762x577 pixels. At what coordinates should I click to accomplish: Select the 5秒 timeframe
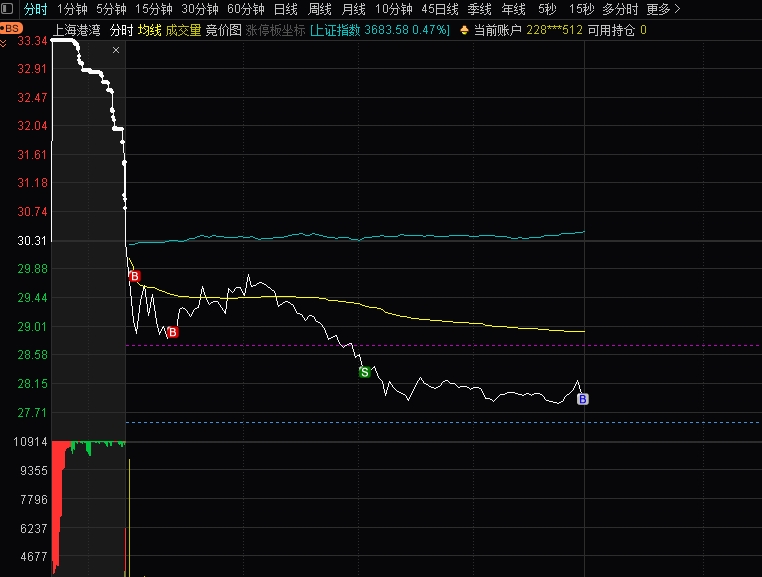coord(547,9)
